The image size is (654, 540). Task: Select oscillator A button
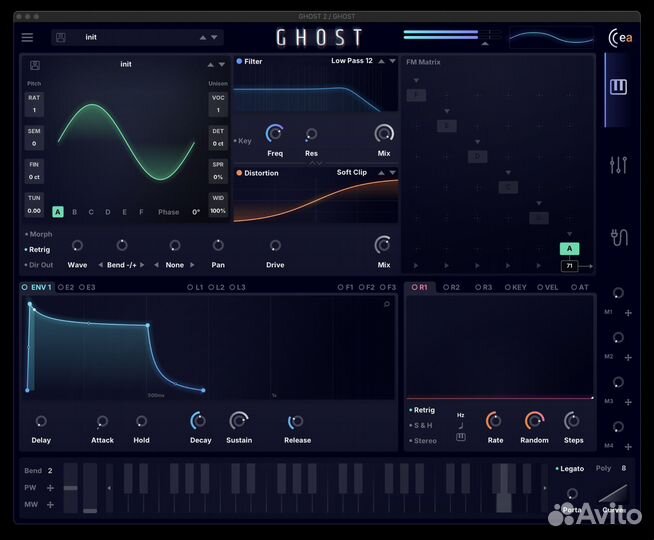click(x=58, y=212)
